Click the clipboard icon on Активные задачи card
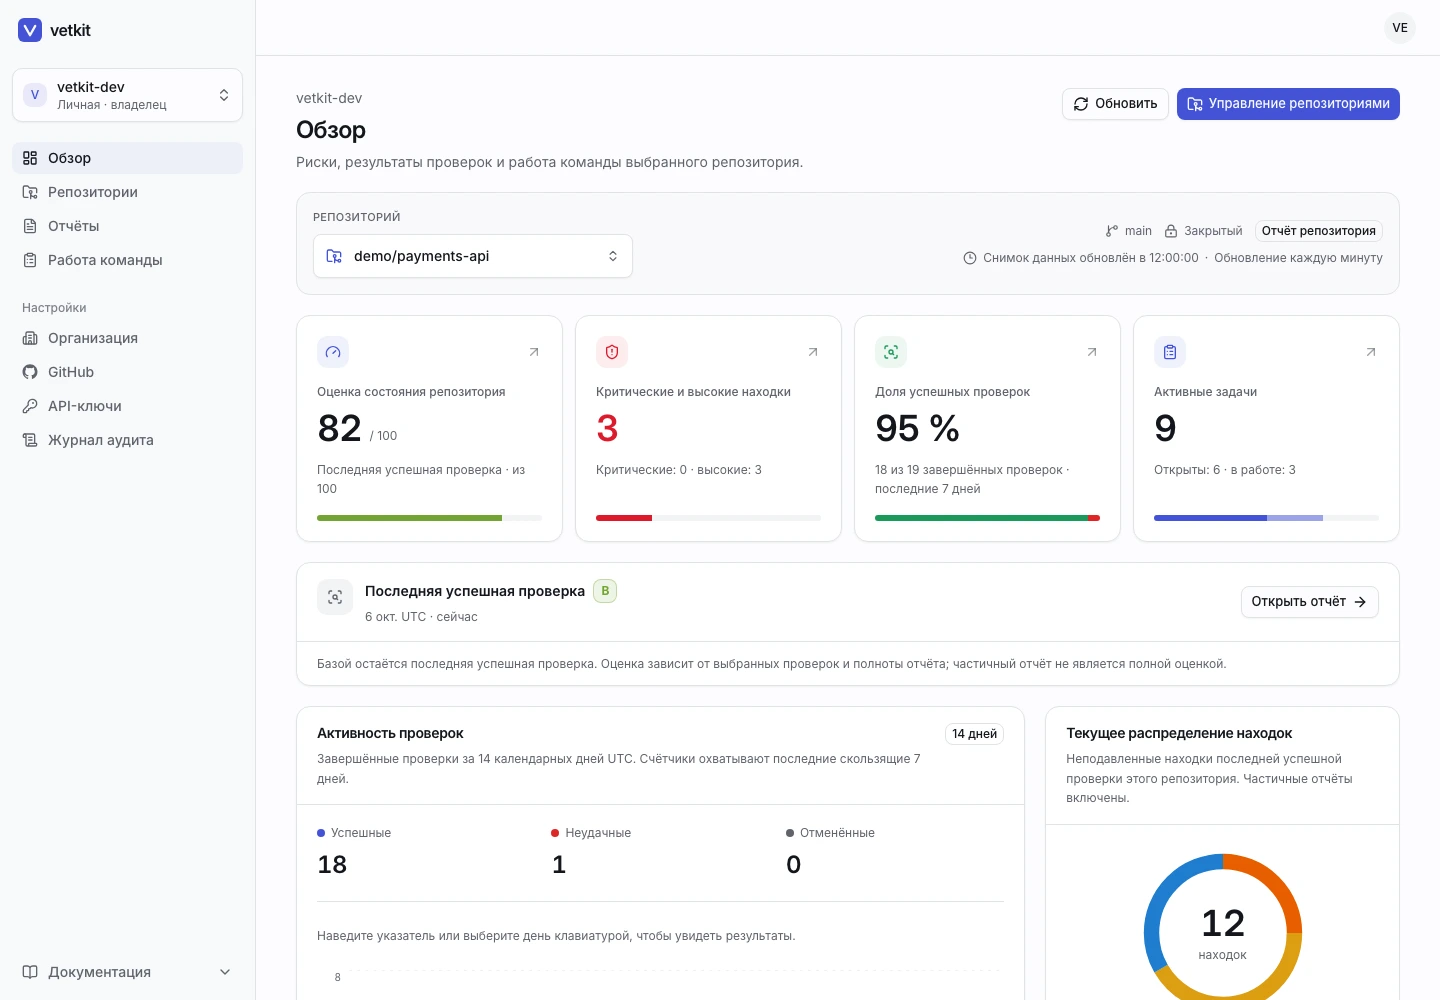 tap(1170, 352)
